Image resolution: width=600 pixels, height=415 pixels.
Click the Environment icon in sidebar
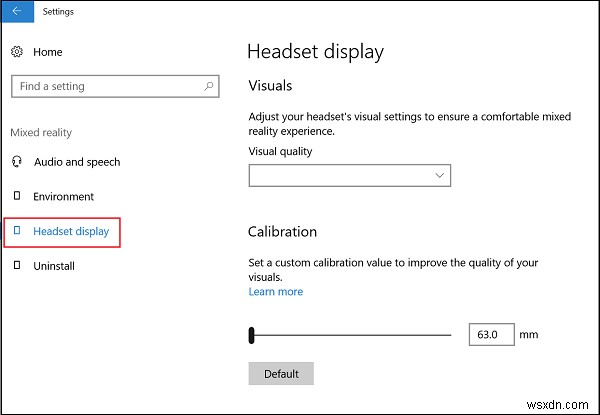pos(16,196)
